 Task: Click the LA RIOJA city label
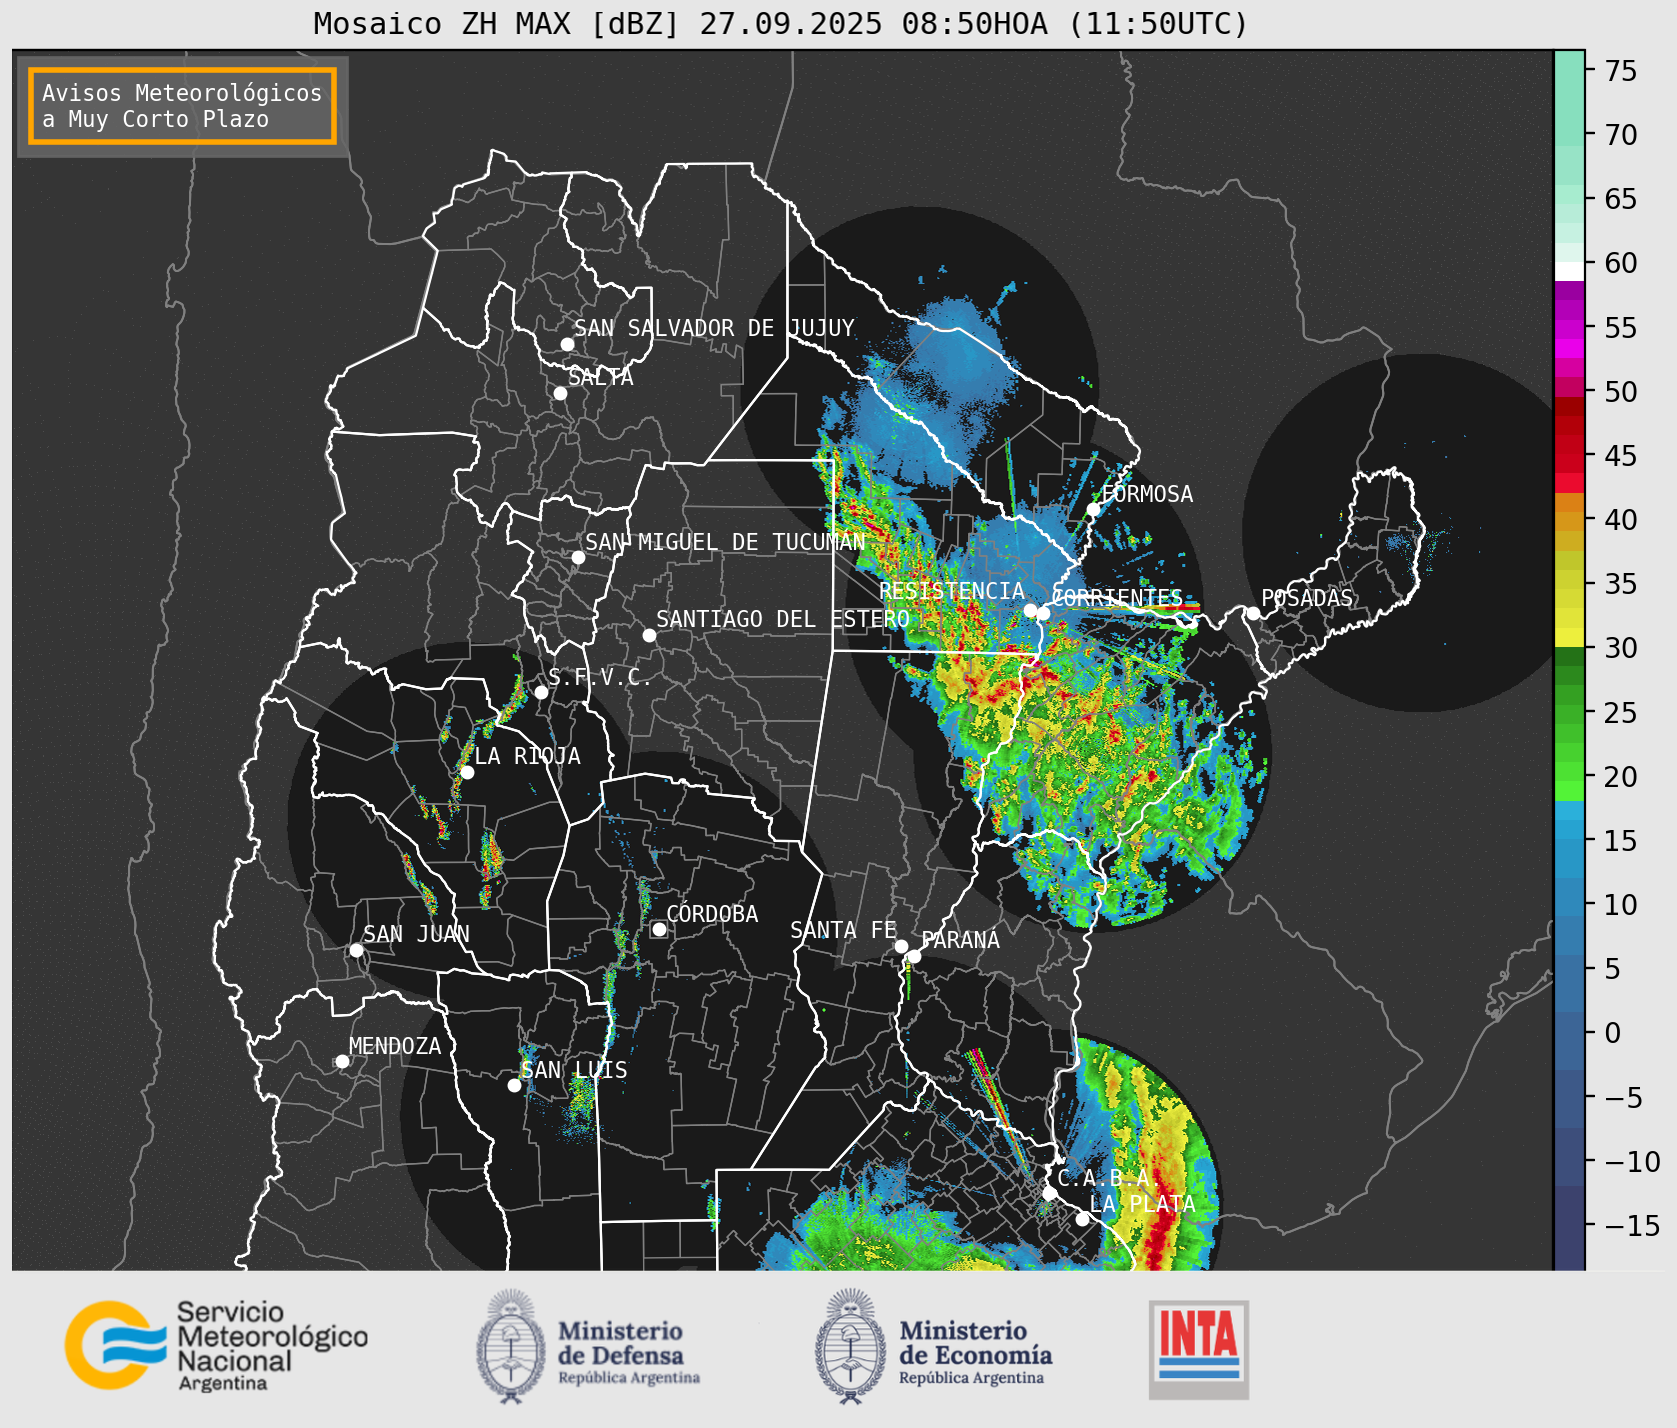click(x=527, y=756)
